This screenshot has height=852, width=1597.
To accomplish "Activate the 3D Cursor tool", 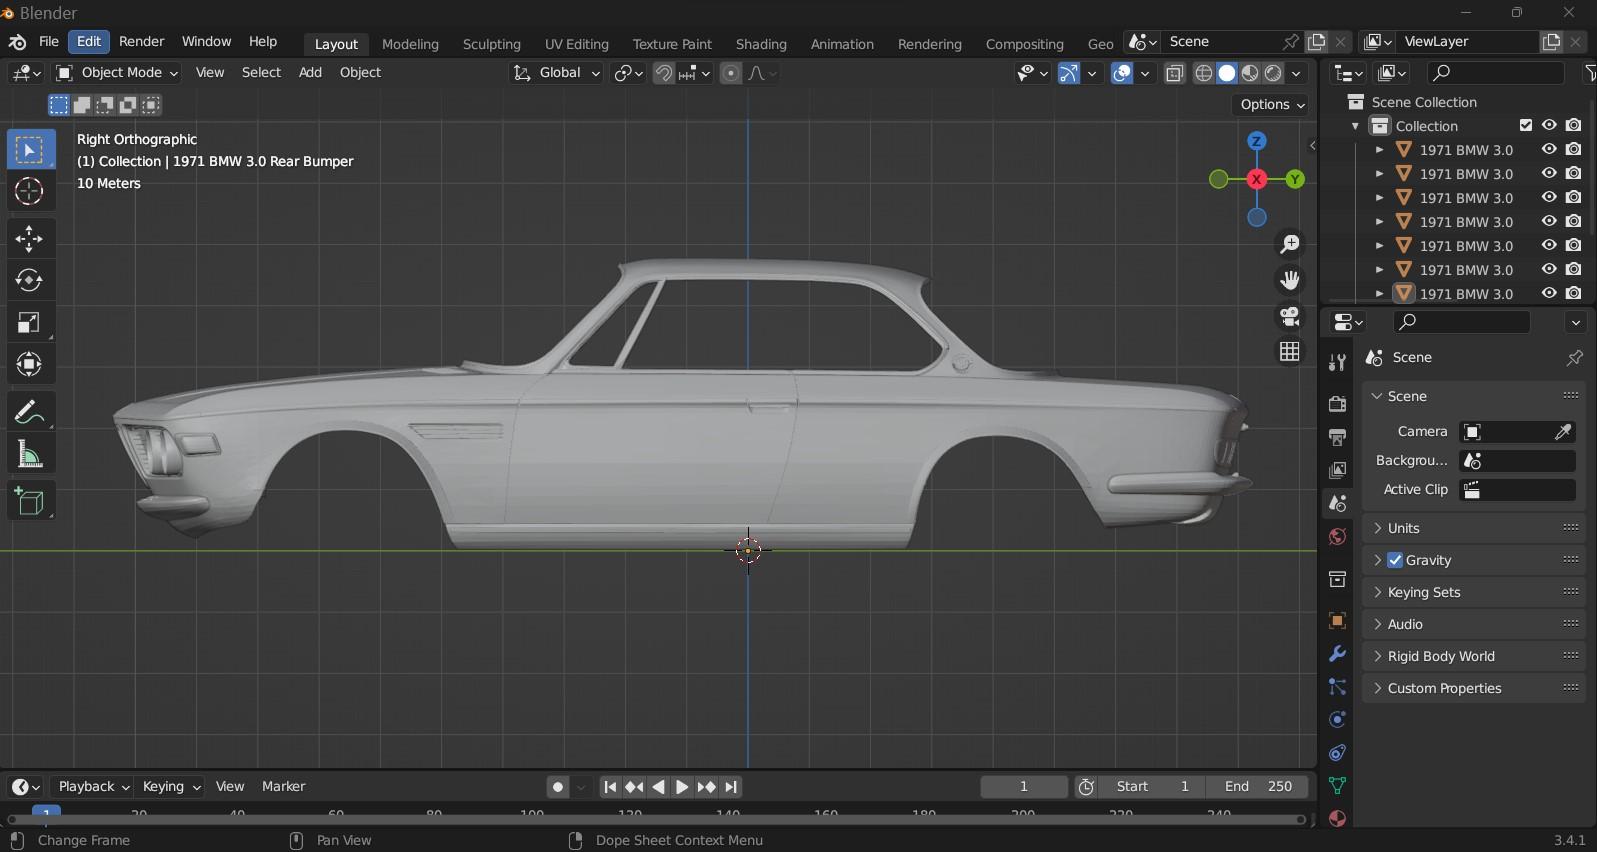I will (29, 191).
